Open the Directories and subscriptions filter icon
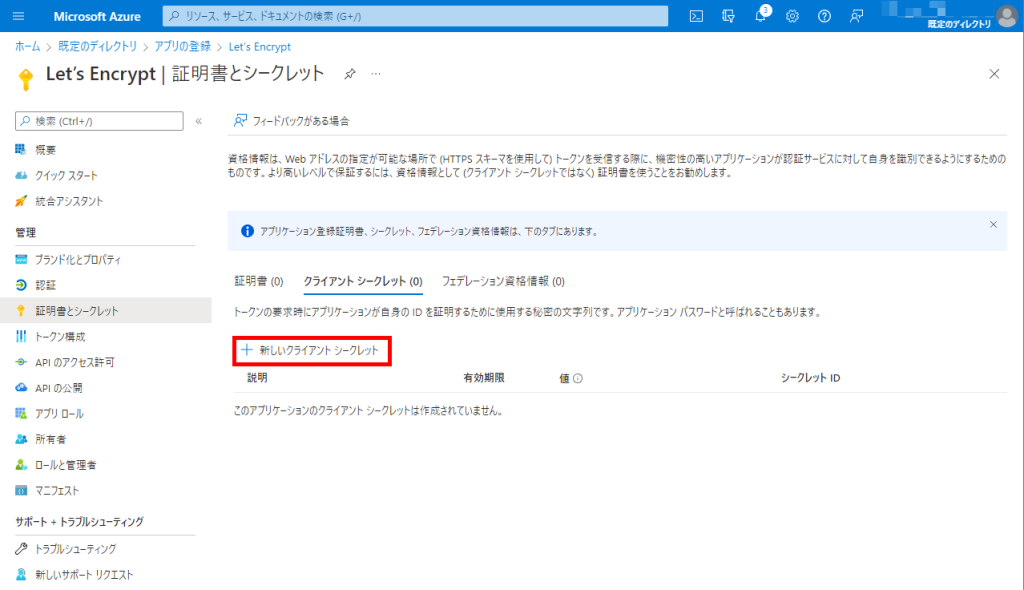This screenshot has width=1024, height=590. [x=728, y=16]
